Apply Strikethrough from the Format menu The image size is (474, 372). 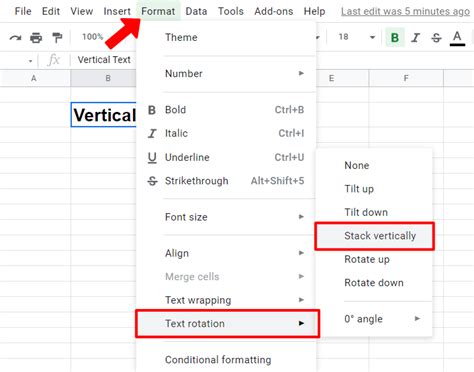[226, 181]
